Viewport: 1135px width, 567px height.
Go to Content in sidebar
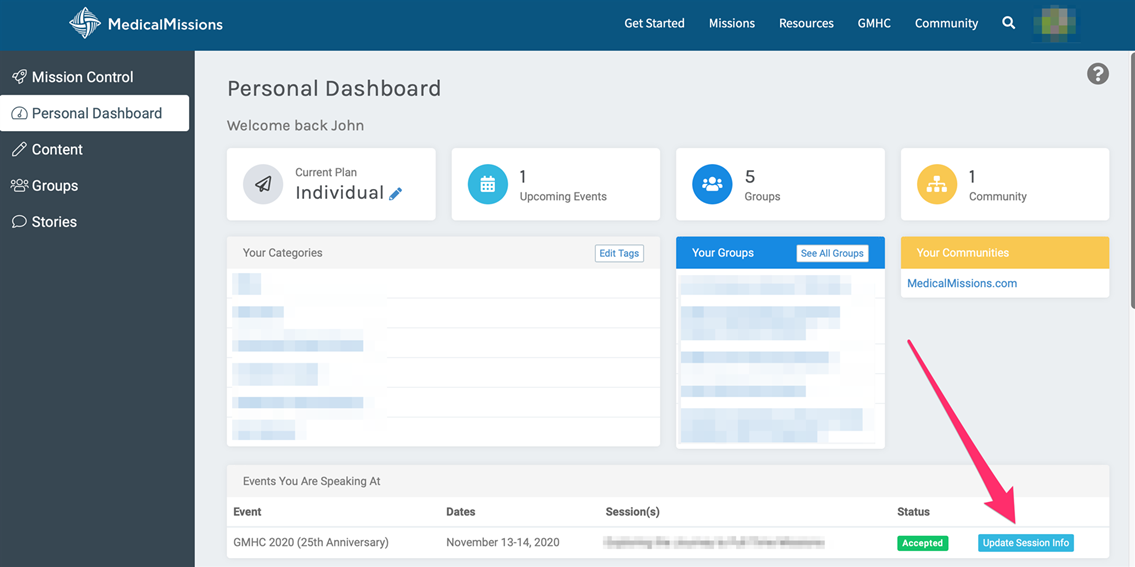tap(57, 150)
